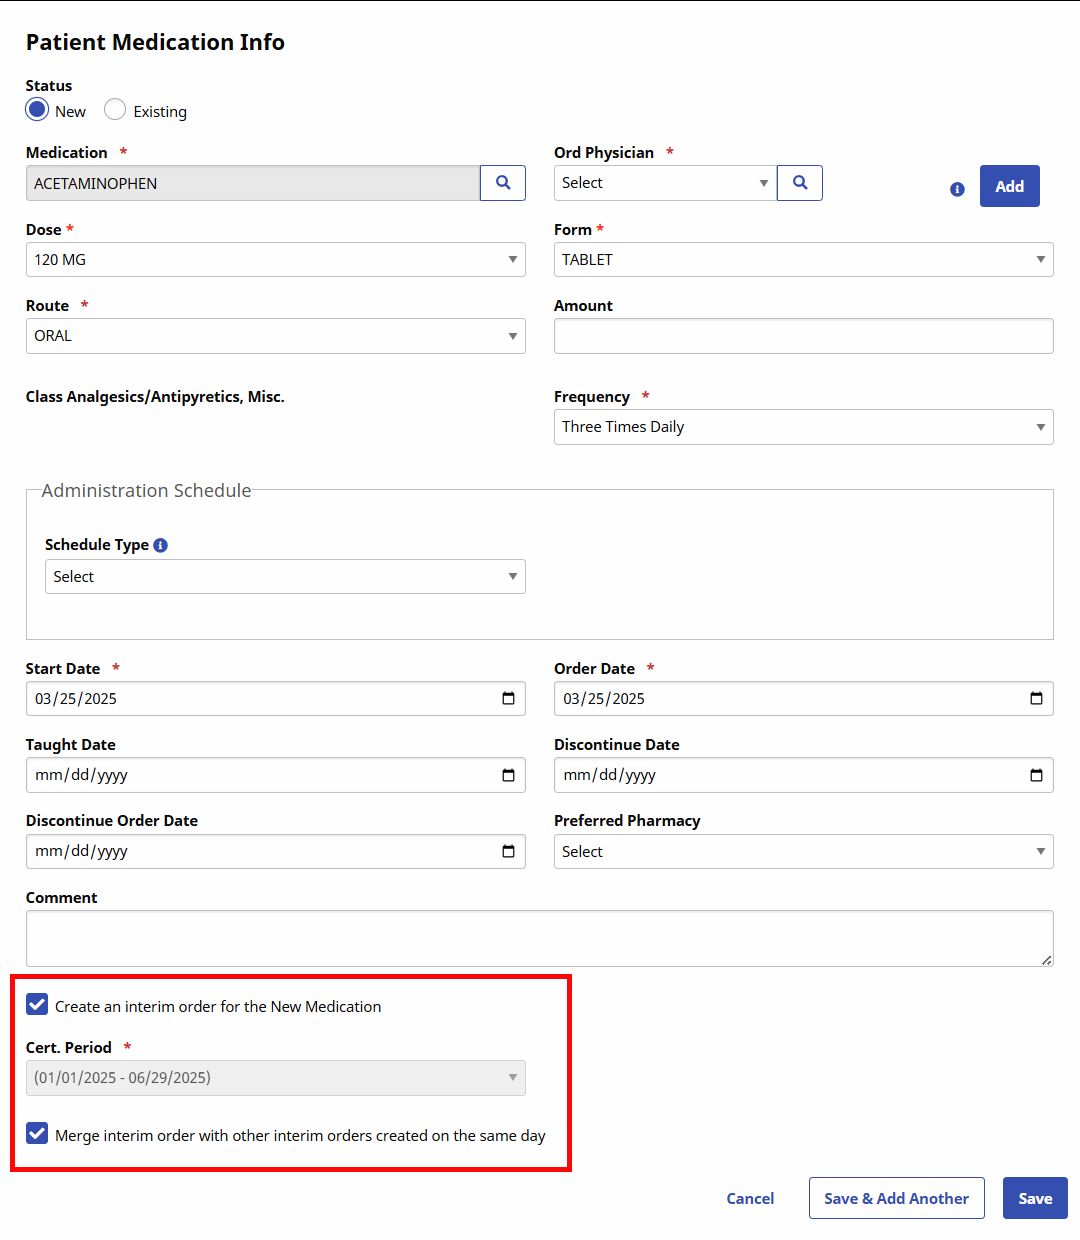Screen dimensions: 1080x1240
Task: Open the Start Date calendar picker icon
Action: tap(508, 699)
